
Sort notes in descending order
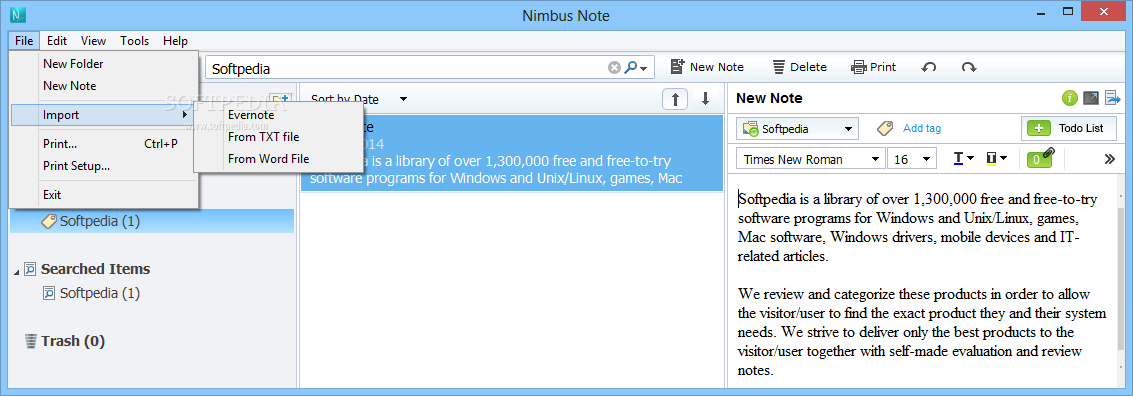pyautogui.click(x=705, y=99)
